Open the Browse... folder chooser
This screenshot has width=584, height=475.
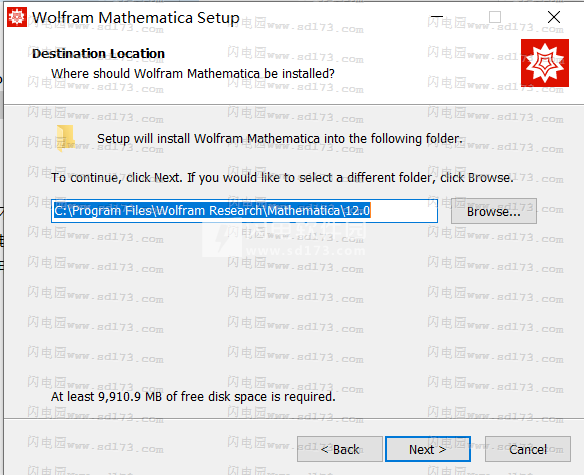tap(493, 211)
